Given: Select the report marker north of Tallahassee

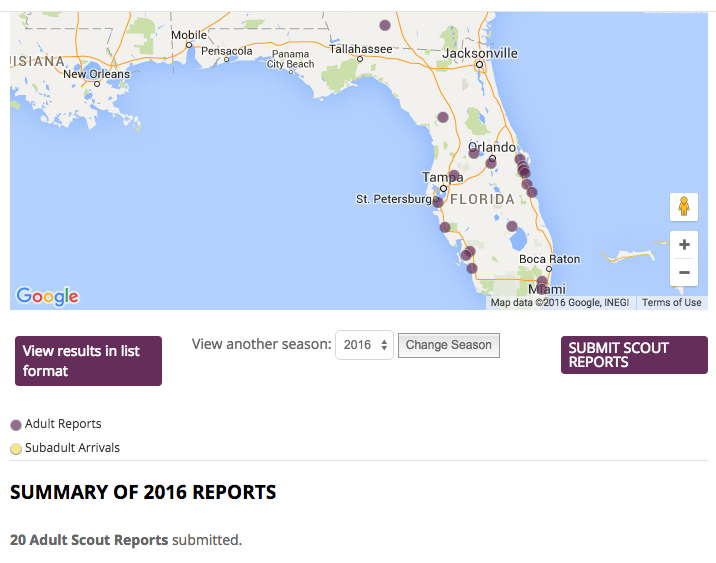Looking at the screenshot, I should 385,25.
